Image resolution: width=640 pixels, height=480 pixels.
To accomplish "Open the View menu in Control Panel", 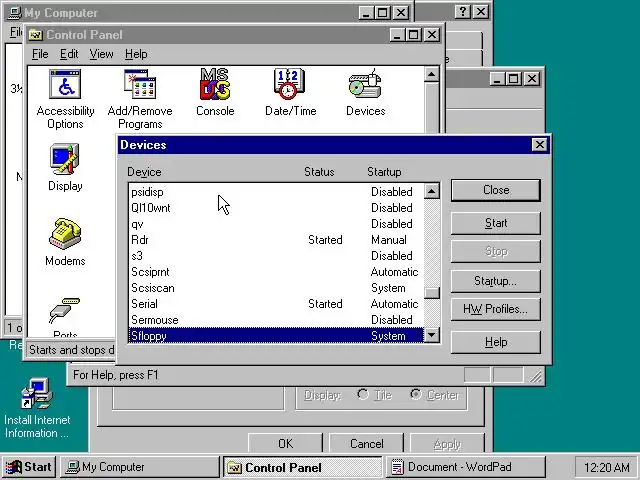I will (x=101, y=54).
